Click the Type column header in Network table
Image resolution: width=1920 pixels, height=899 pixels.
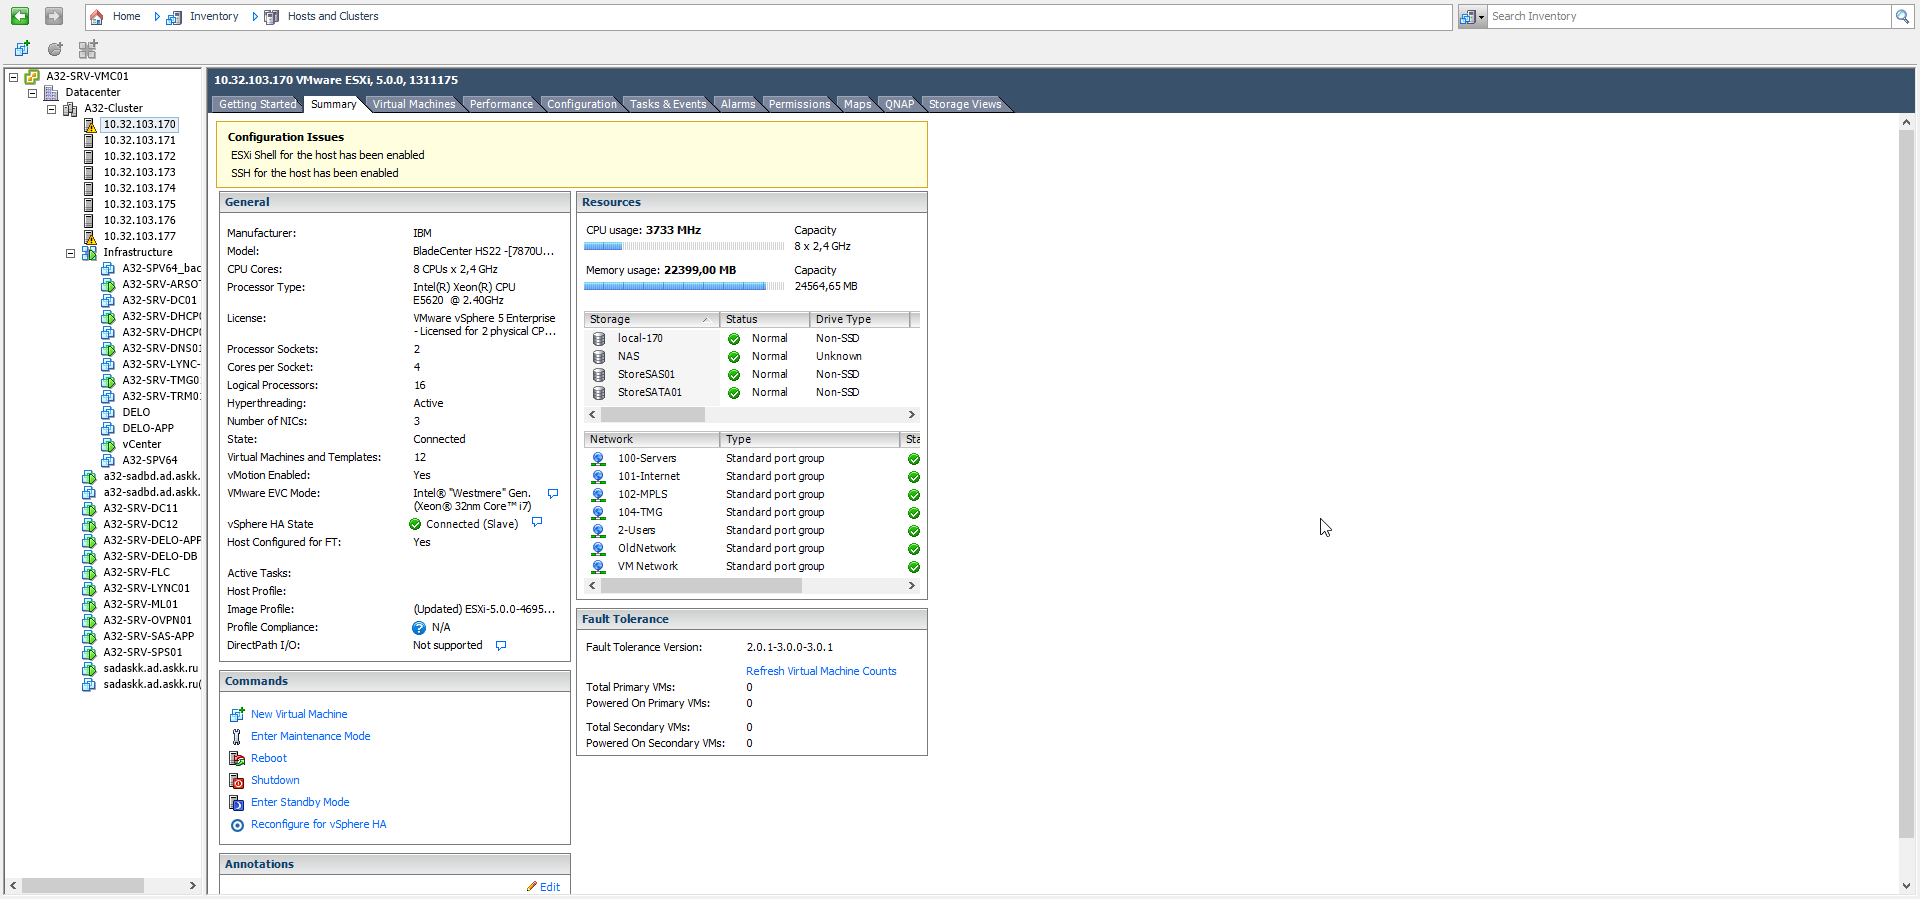[x=809, y=440]
